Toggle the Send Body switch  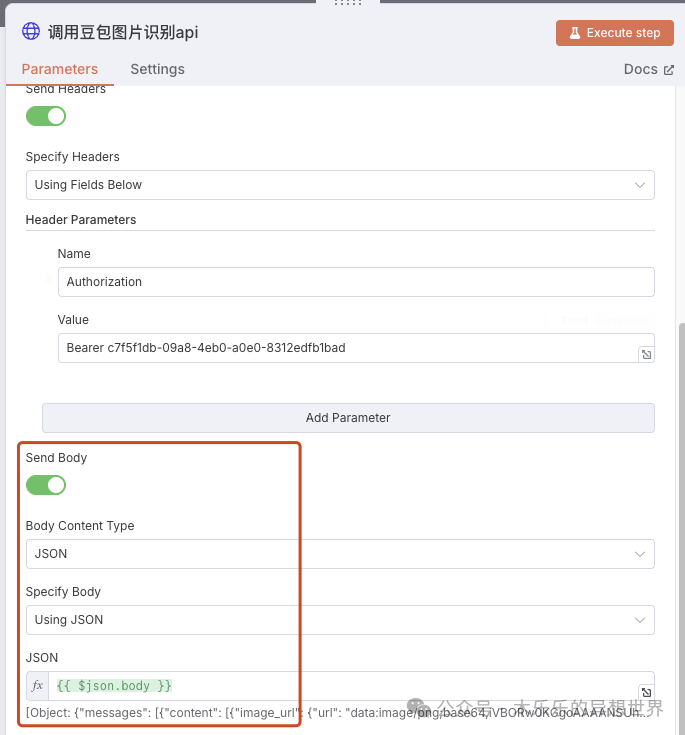[x=46, y=485]
